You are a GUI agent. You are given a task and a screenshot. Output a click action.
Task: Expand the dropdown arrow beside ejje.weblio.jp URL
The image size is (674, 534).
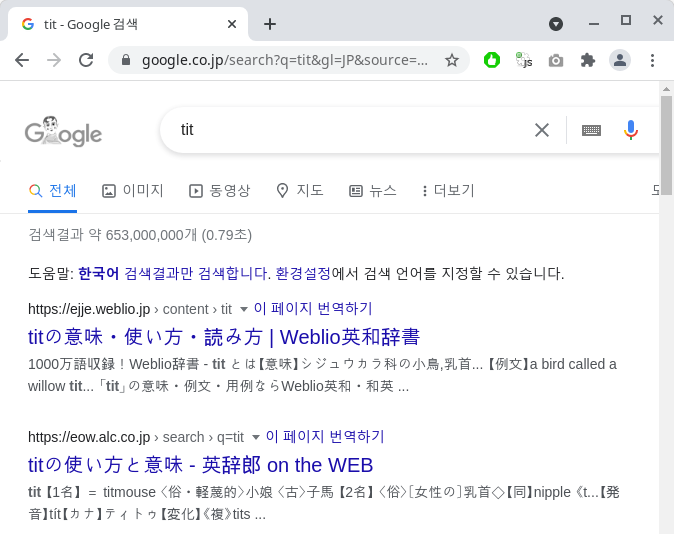tap(244, 309)
